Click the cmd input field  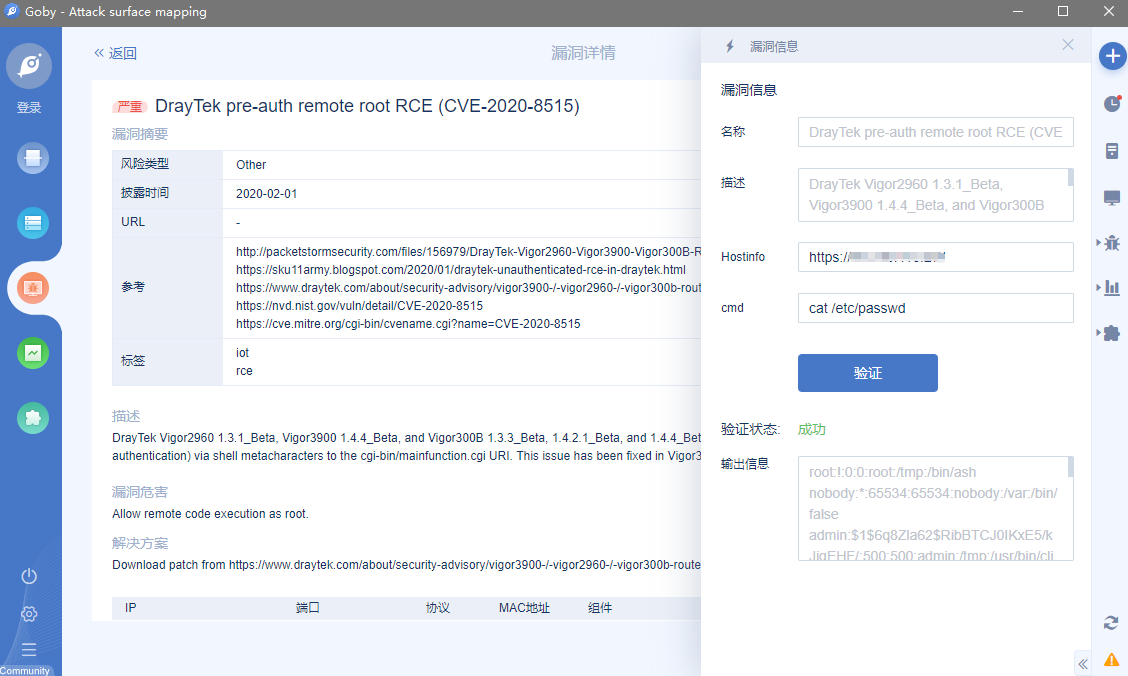(x=935, y=308)
